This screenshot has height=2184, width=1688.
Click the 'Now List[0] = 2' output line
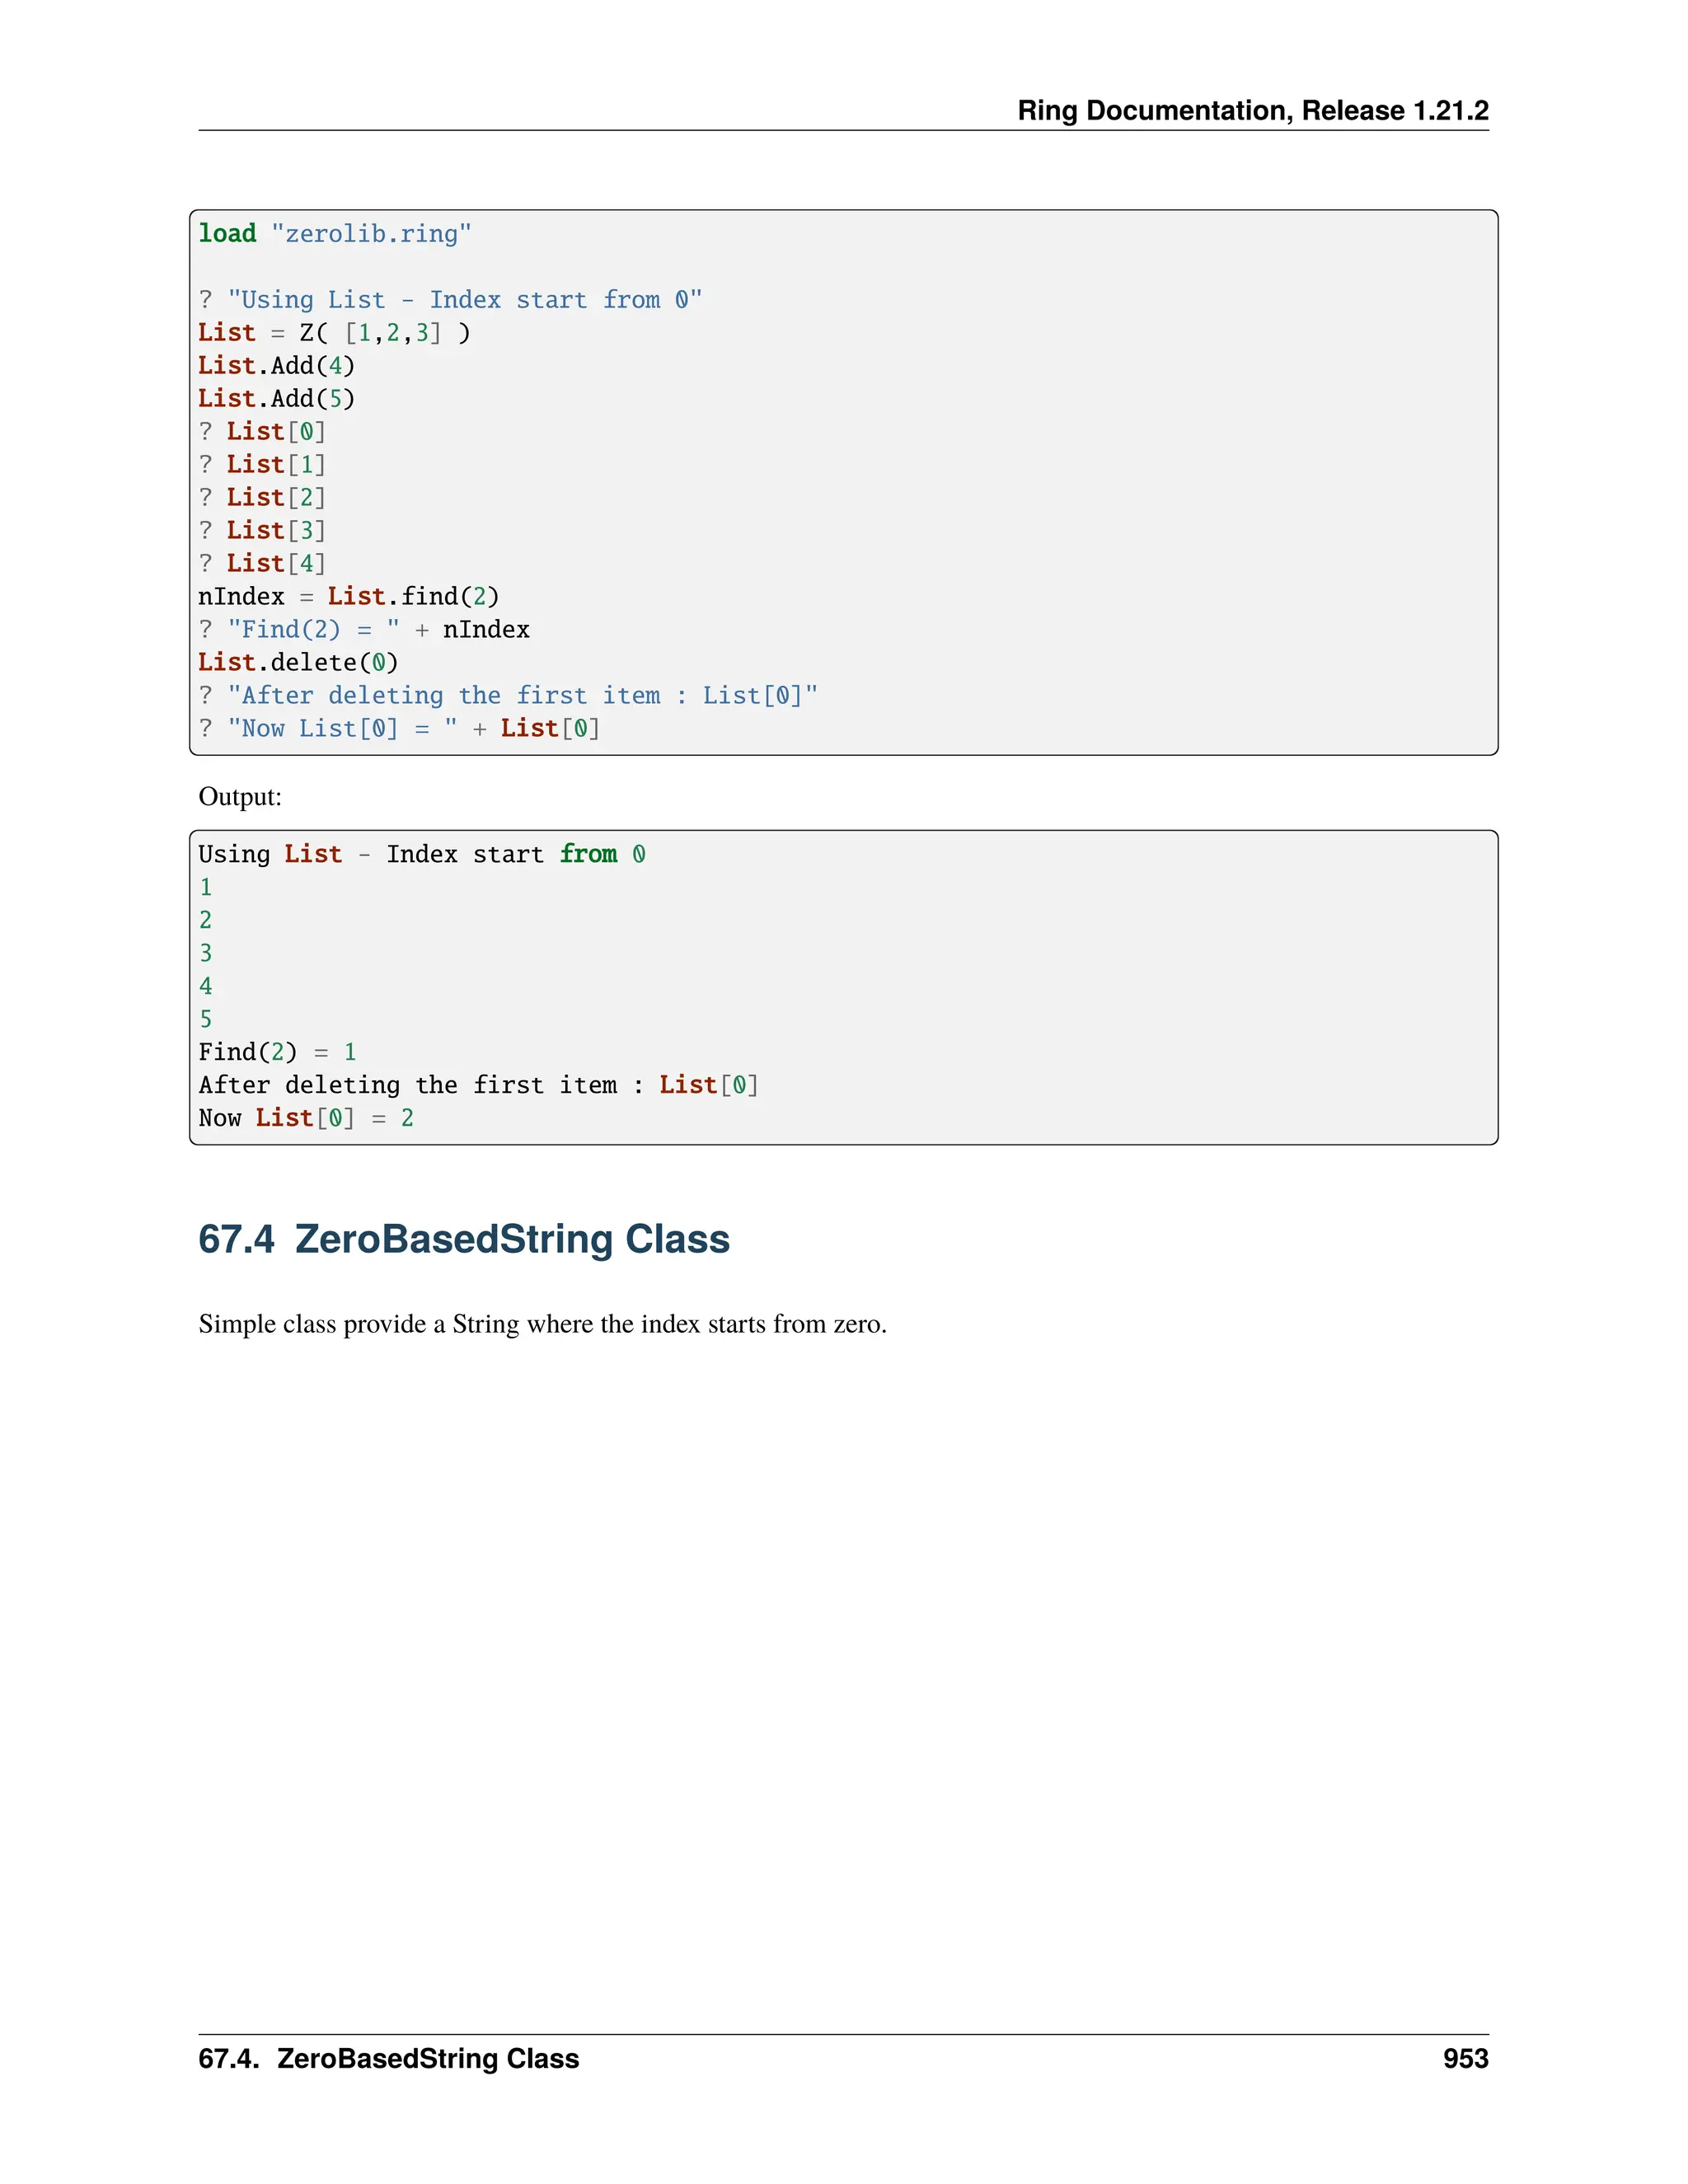coord(305,1119)
